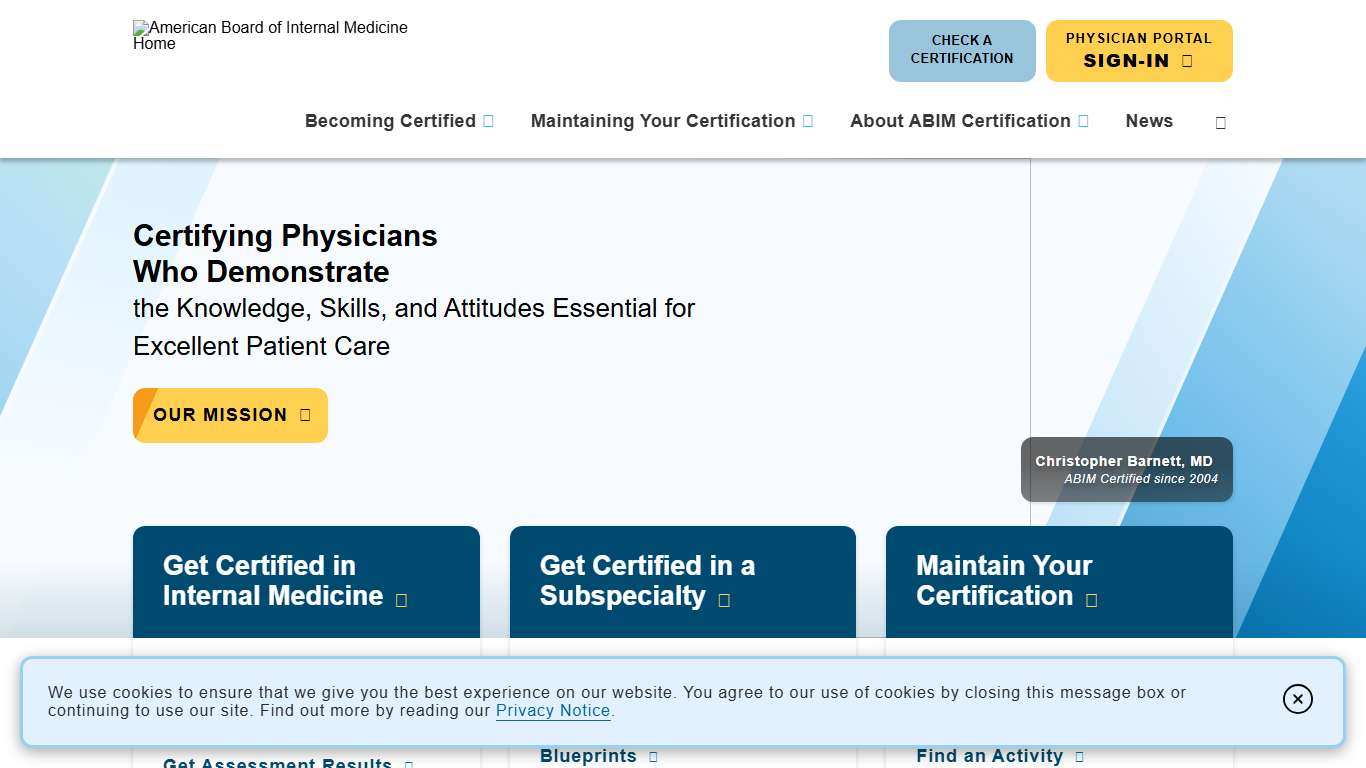Click arrow icon on Maintain Your Certification card
1366x768 pixels.
click(x=1092, y=600)
